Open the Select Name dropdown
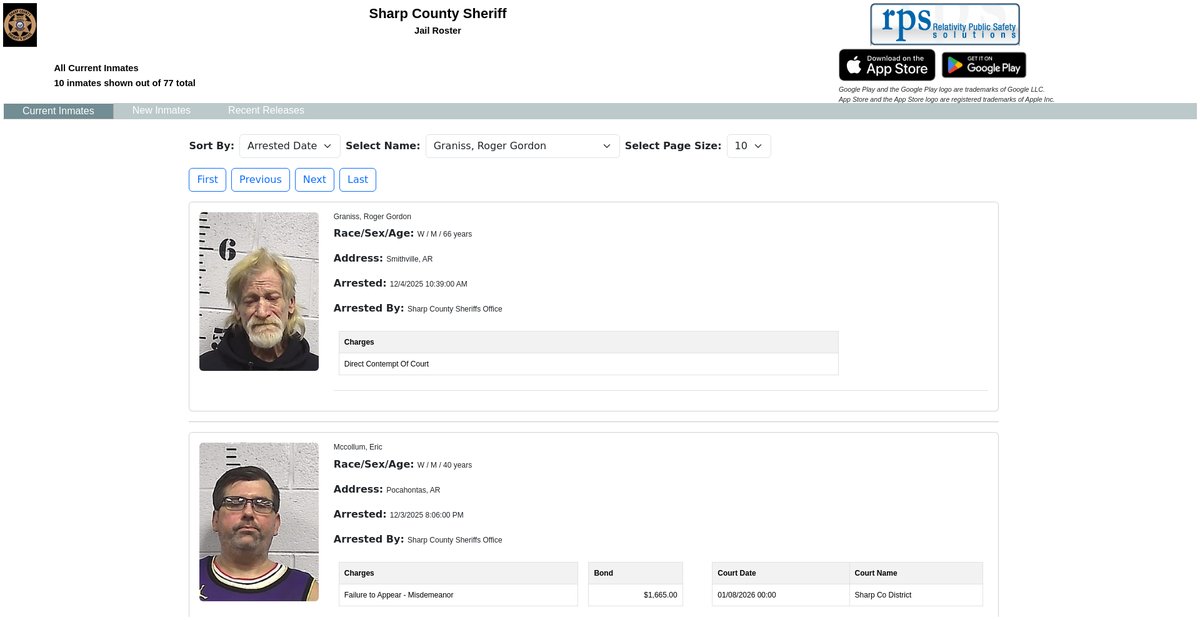This screenshot has width=1200, height=620. [x=523, y=146]
